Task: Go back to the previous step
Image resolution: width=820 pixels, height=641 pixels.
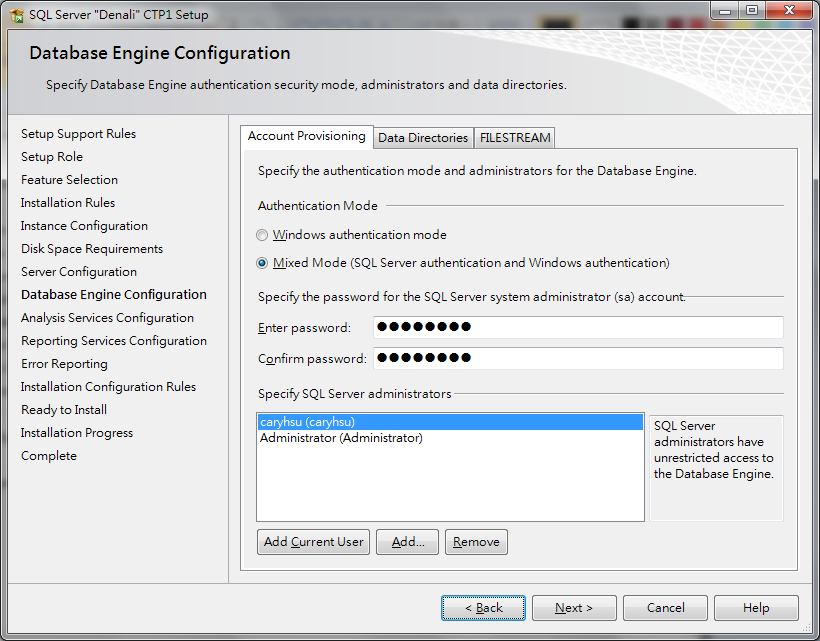Action: click(483, 607)
